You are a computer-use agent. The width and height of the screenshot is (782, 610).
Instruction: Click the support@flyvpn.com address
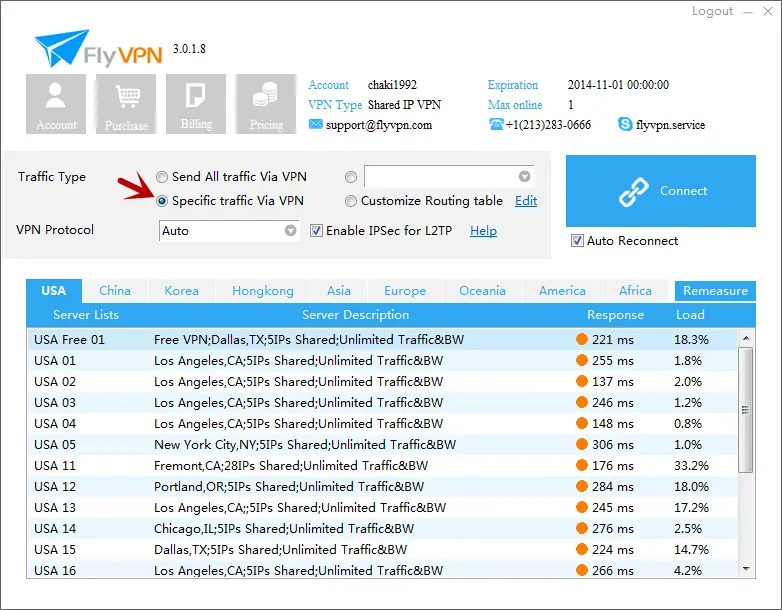coord(379,125)
